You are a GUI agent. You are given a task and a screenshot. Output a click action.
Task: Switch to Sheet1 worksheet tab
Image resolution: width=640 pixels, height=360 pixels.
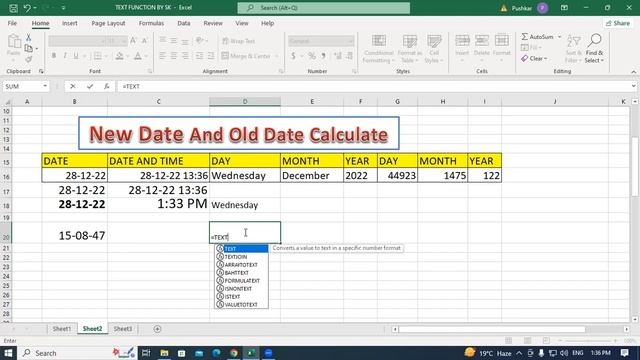point(62,329)
